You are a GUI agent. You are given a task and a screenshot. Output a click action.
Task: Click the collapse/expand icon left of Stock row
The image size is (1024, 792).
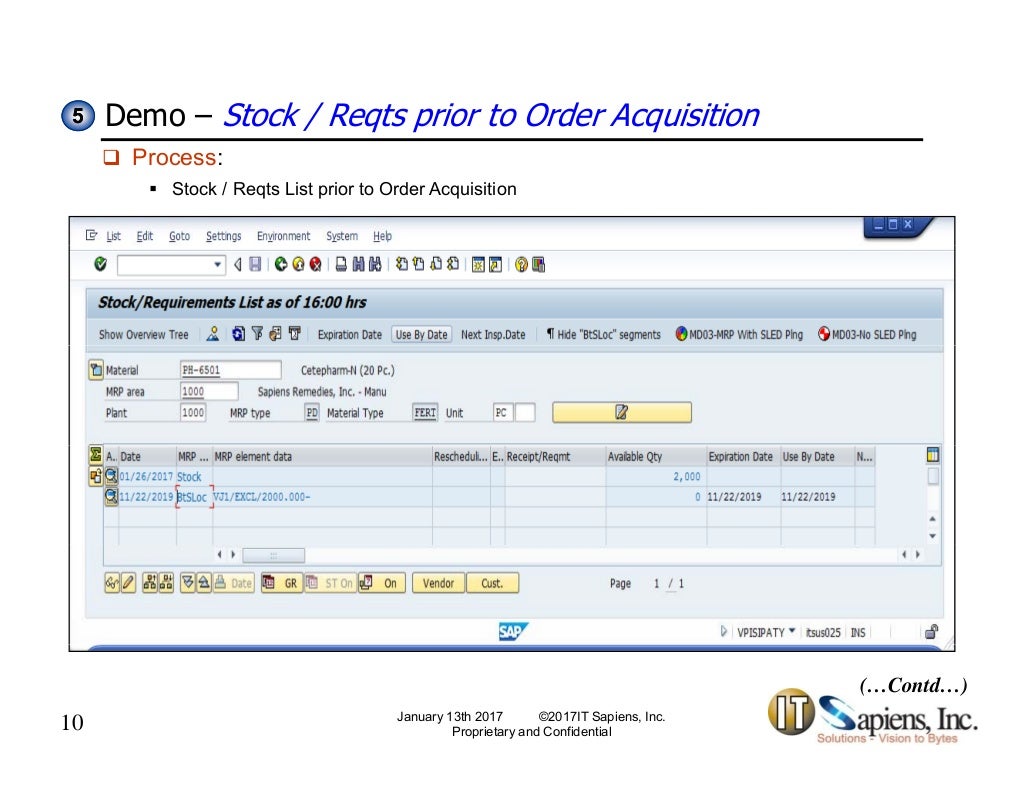[95, 477]
